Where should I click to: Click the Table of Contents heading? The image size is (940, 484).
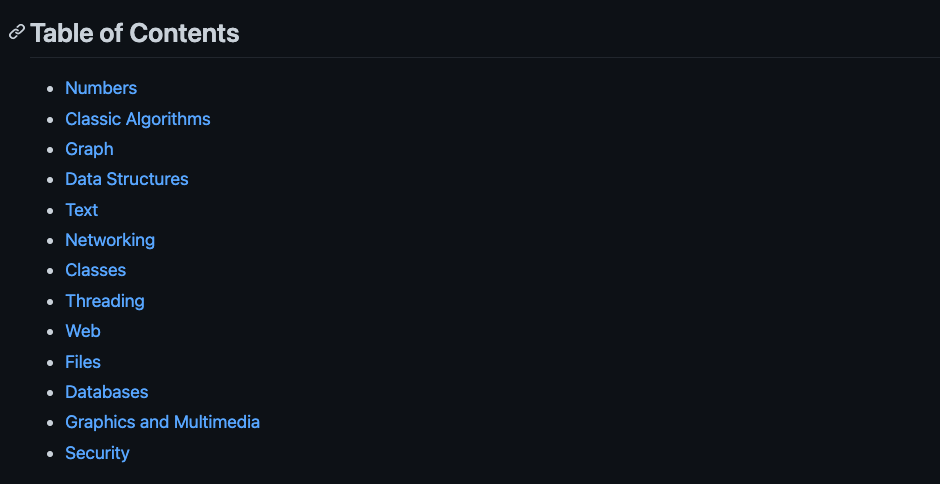tap(134, 33)
